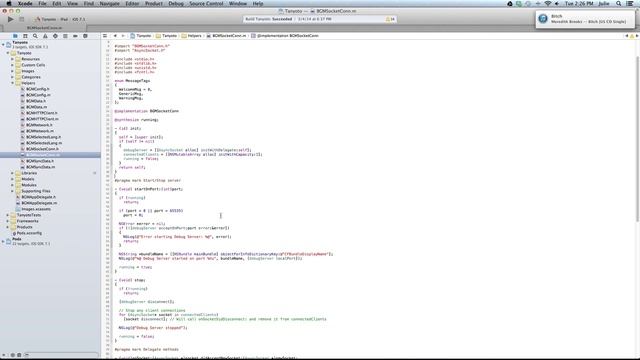
Task: Open the Test navigator icon
Action: pyautogui.click(x=55, y=36)
